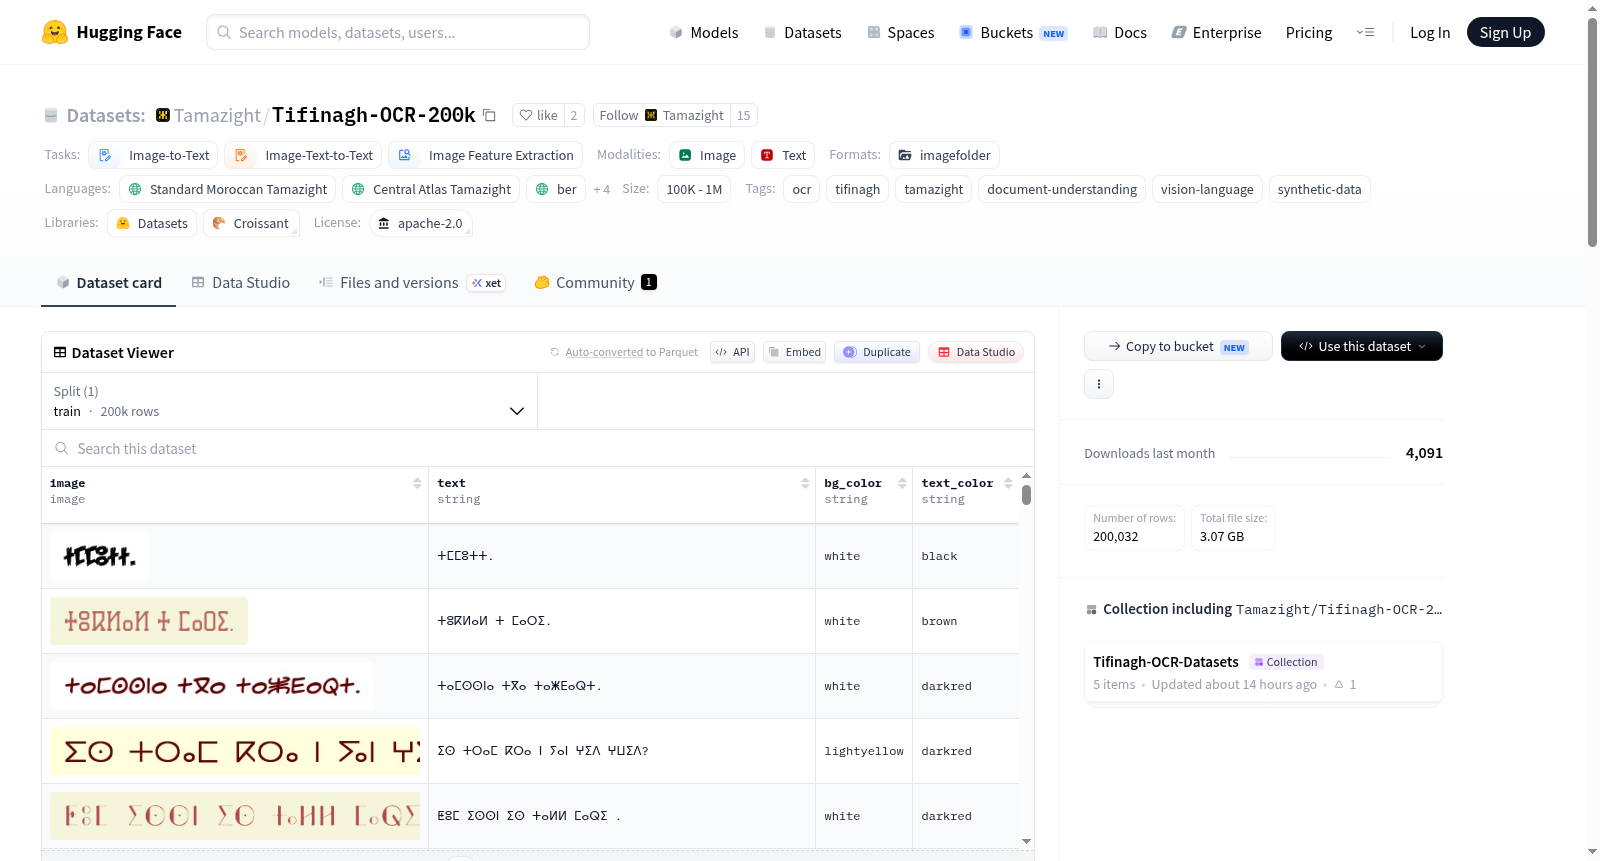Viewport: 1600px width, 861px height.
Task: Click Log In
Action: click(x=1430, y=32)
